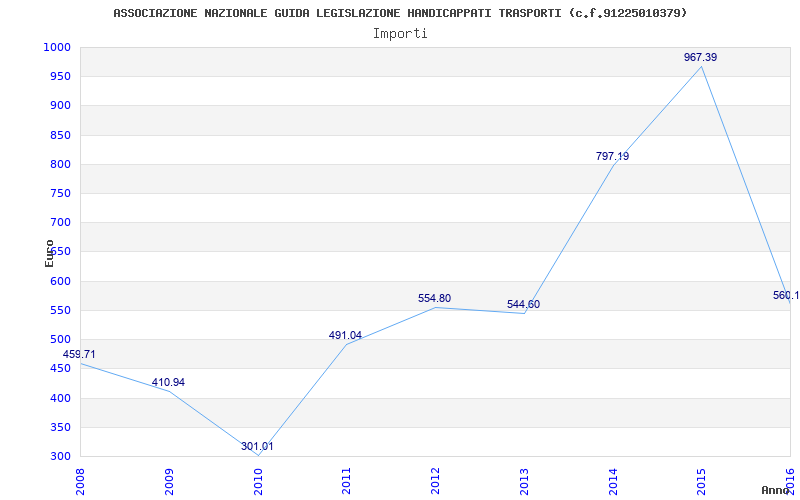Click the Anno x-axis title
Viewport: 800px width, 500px height.
click(775, 490)
